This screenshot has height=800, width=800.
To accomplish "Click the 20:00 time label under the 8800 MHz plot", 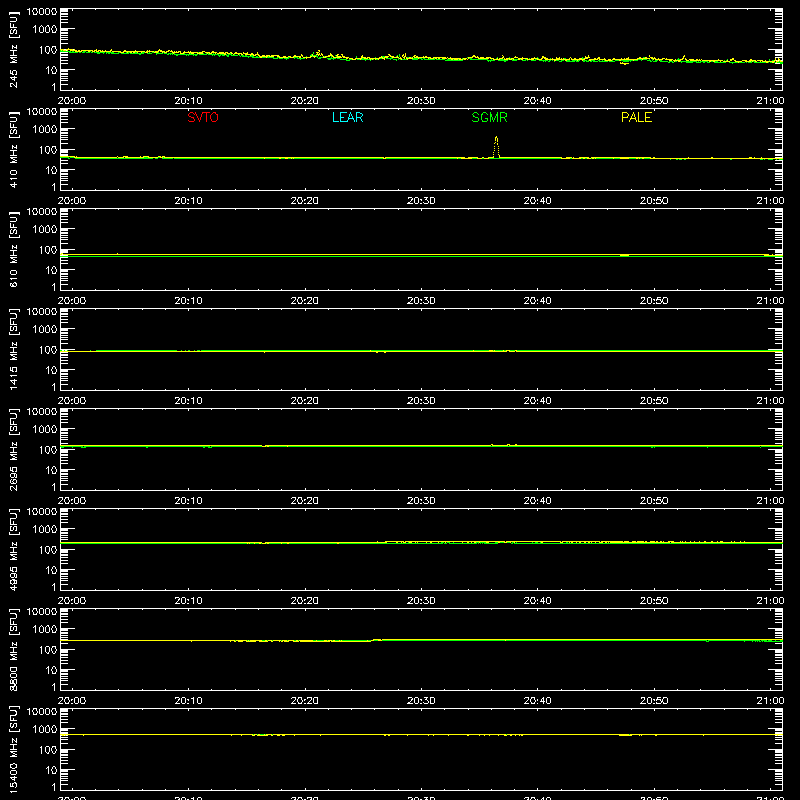I will 72,701.
